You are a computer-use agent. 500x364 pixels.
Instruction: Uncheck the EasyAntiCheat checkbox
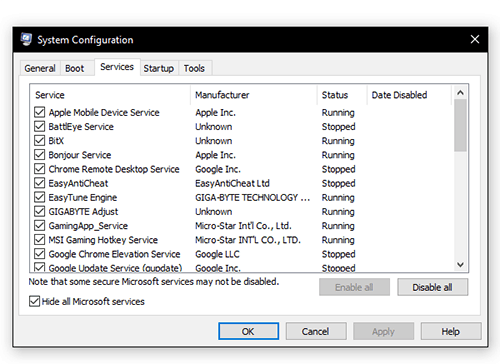tap(40, 183)
